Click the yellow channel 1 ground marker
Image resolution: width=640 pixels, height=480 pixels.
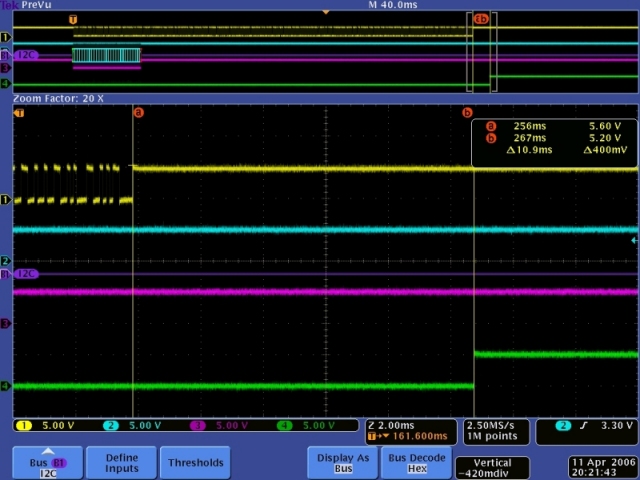pyautogui.click(x=5, y=201)
